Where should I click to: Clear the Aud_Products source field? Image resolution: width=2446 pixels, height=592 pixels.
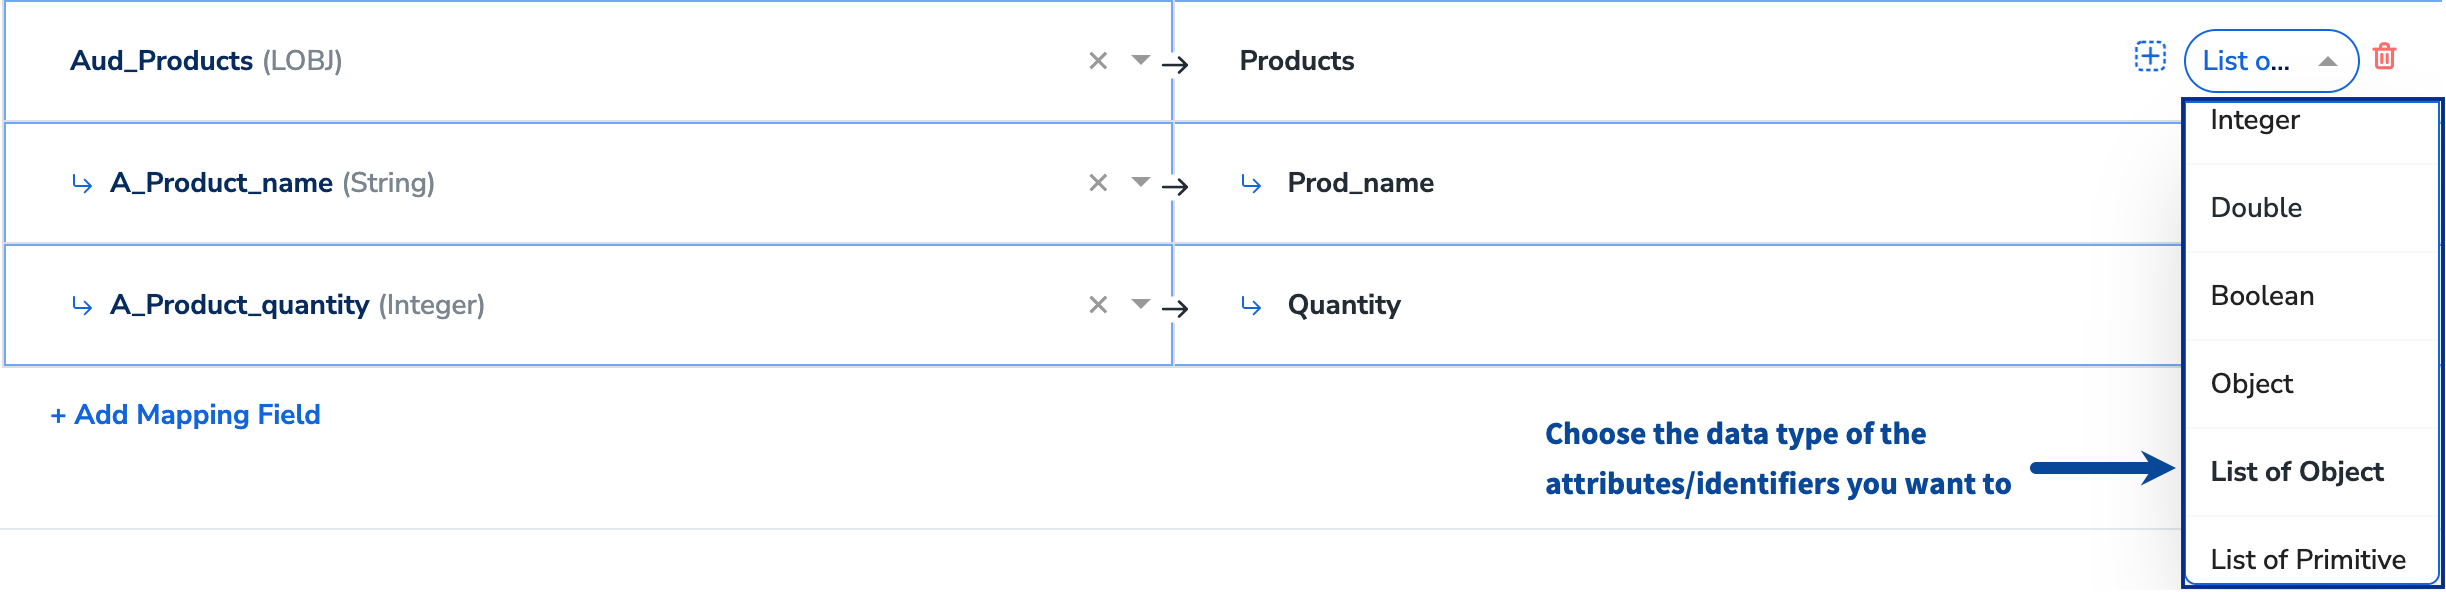tap(1098, 61)
